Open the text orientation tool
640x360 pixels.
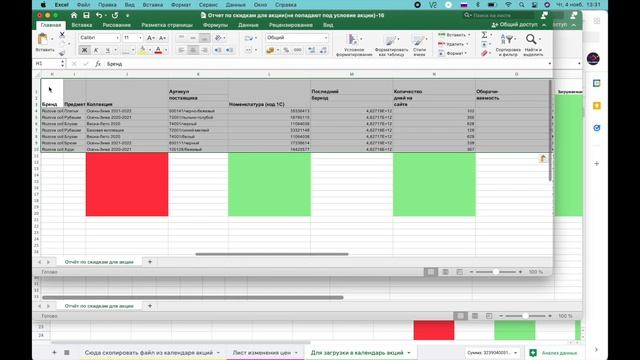click(219, 38)
